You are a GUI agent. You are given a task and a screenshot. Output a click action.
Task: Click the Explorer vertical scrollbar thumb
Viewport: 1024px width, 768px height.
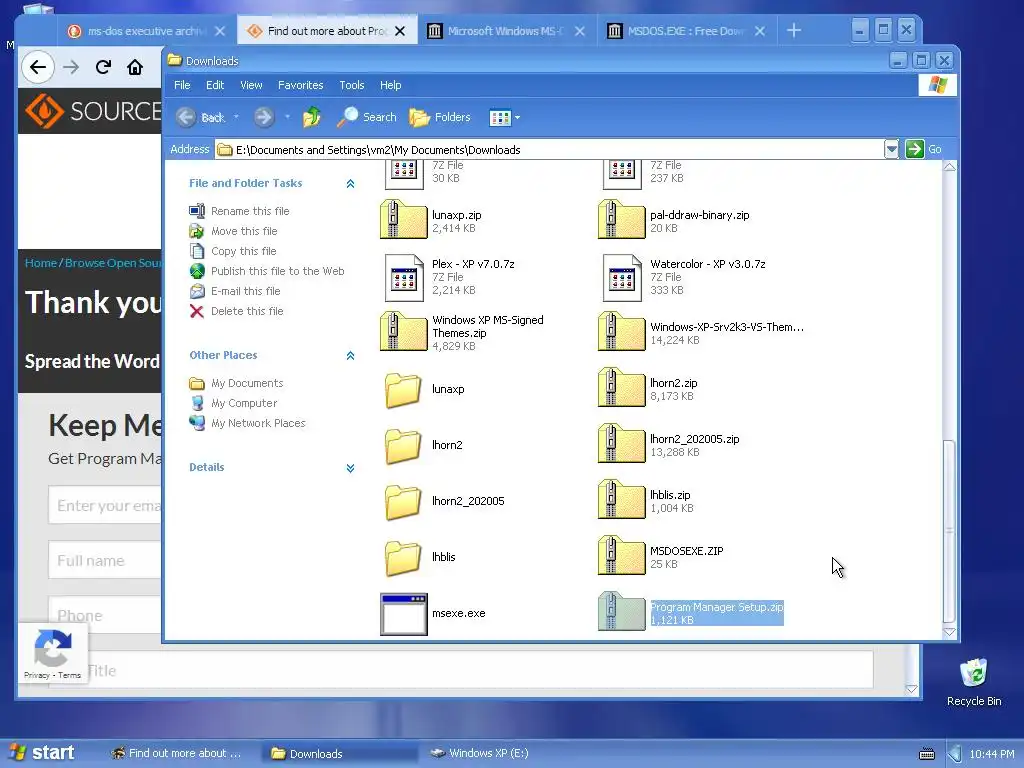(x=950, y=532)
